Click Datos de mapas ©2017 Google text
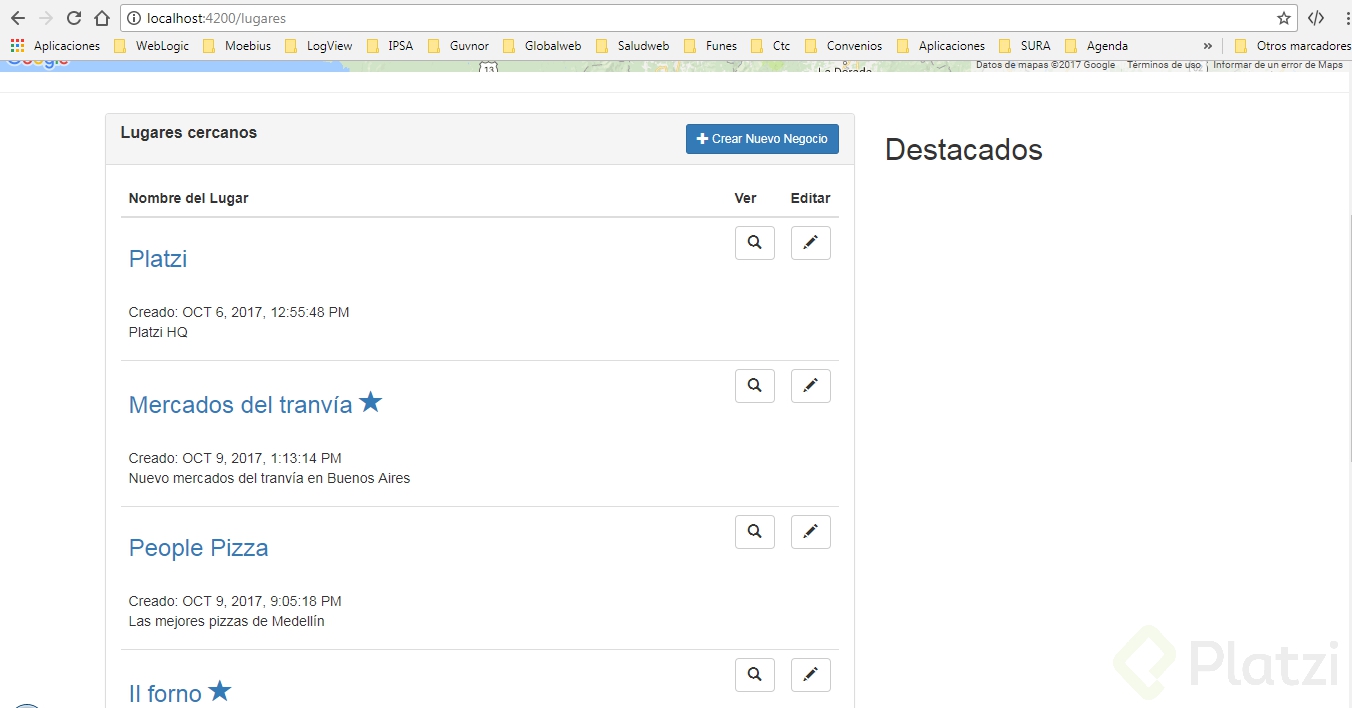The image size is (1352, 708). [1045, 65]
